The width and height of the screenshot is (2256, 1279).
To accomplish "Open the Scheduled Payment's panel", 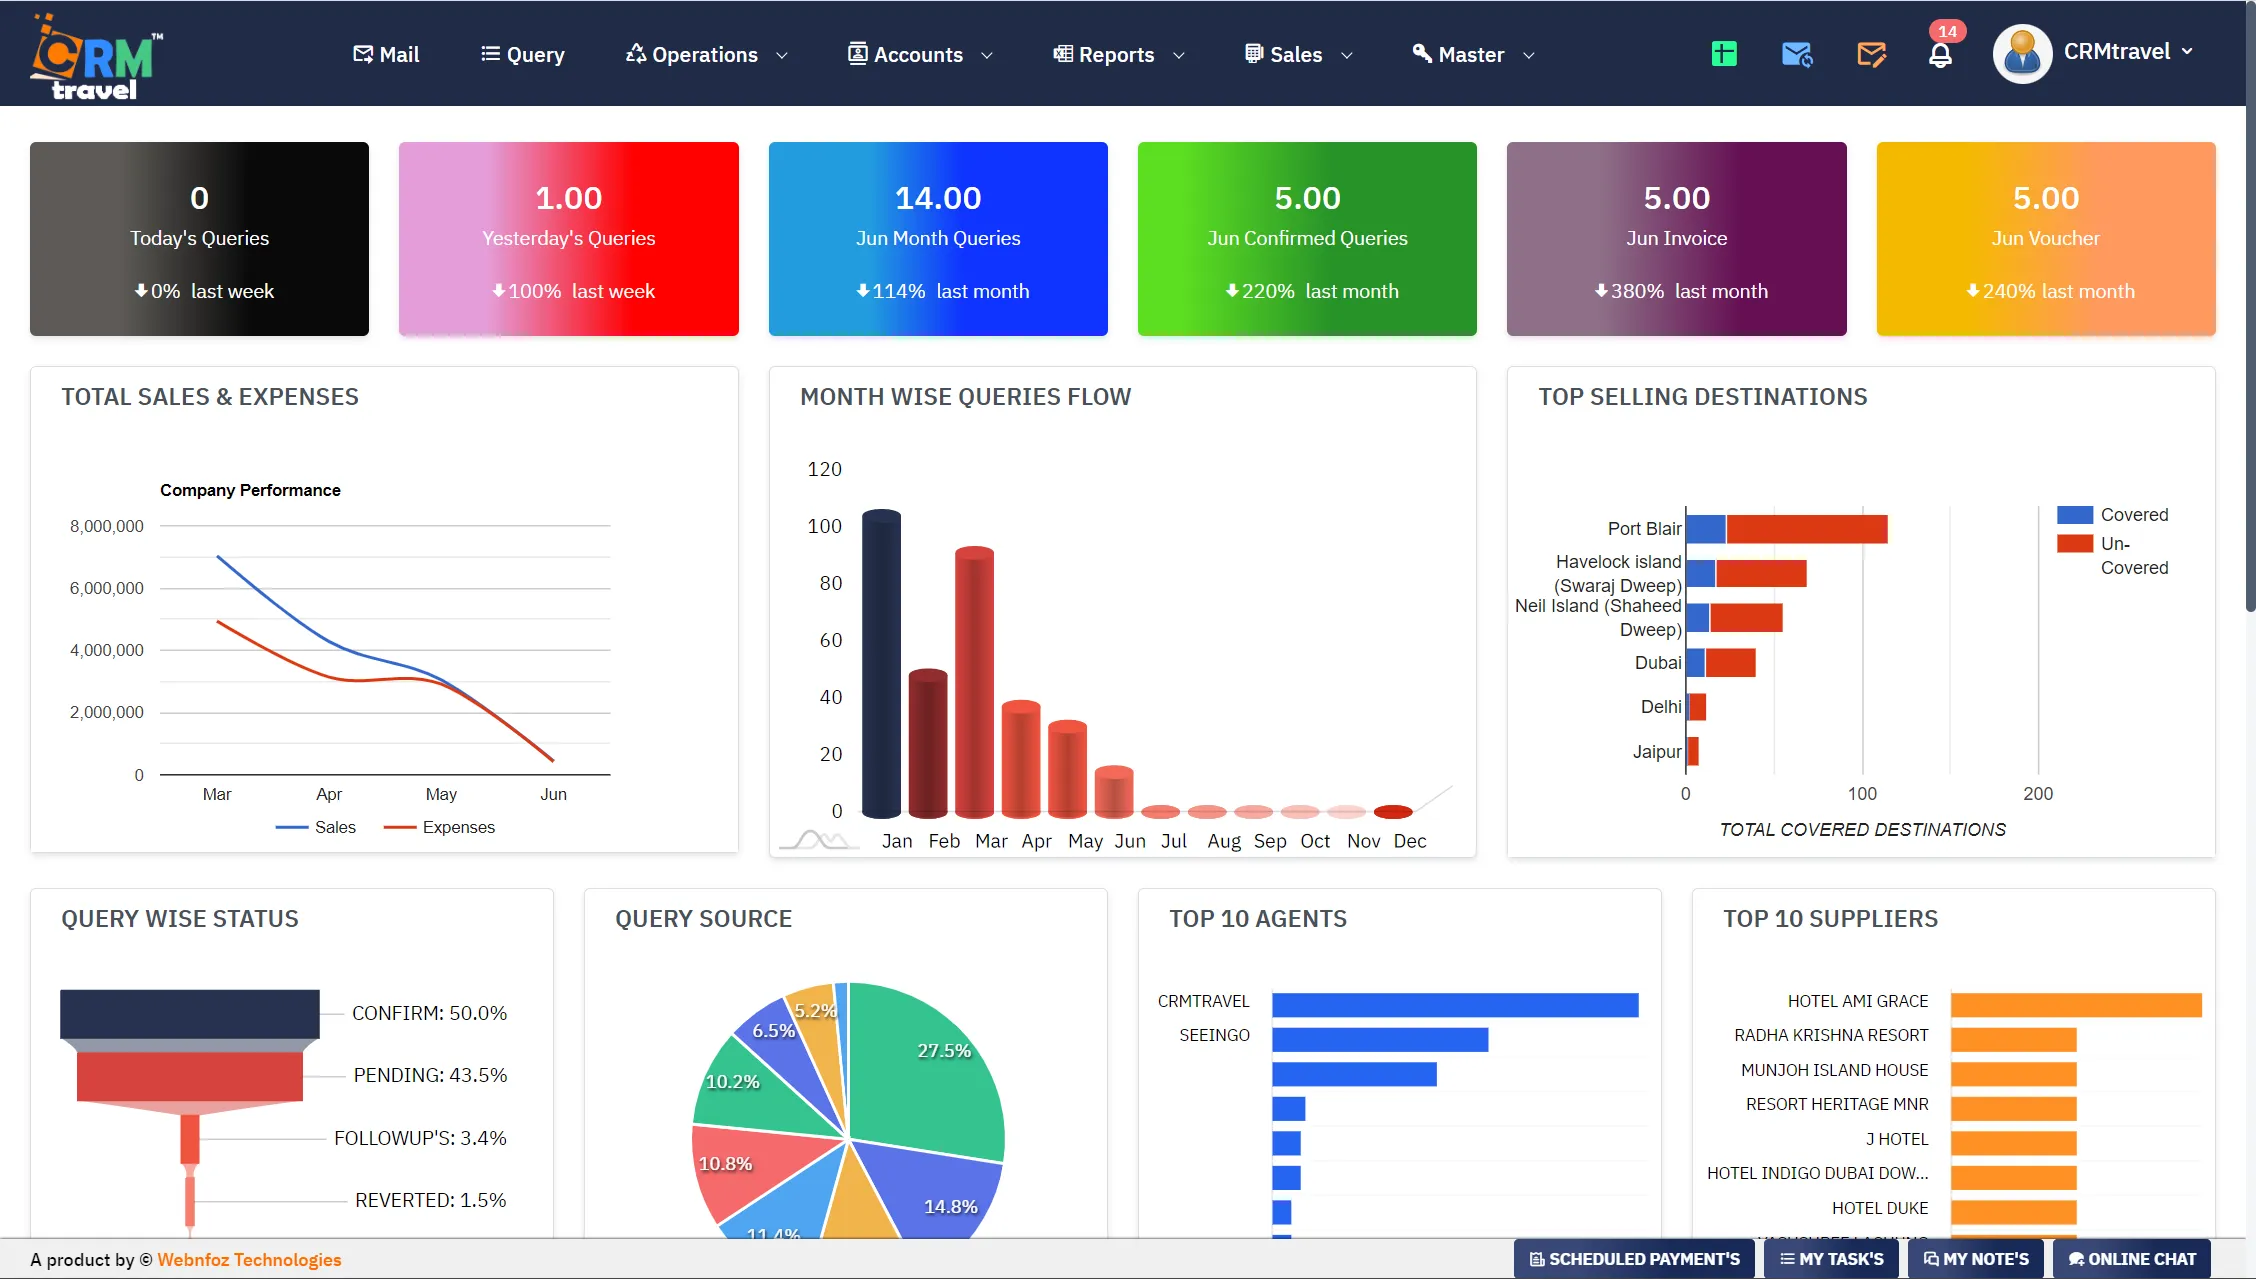I will coord(1634,1259).
